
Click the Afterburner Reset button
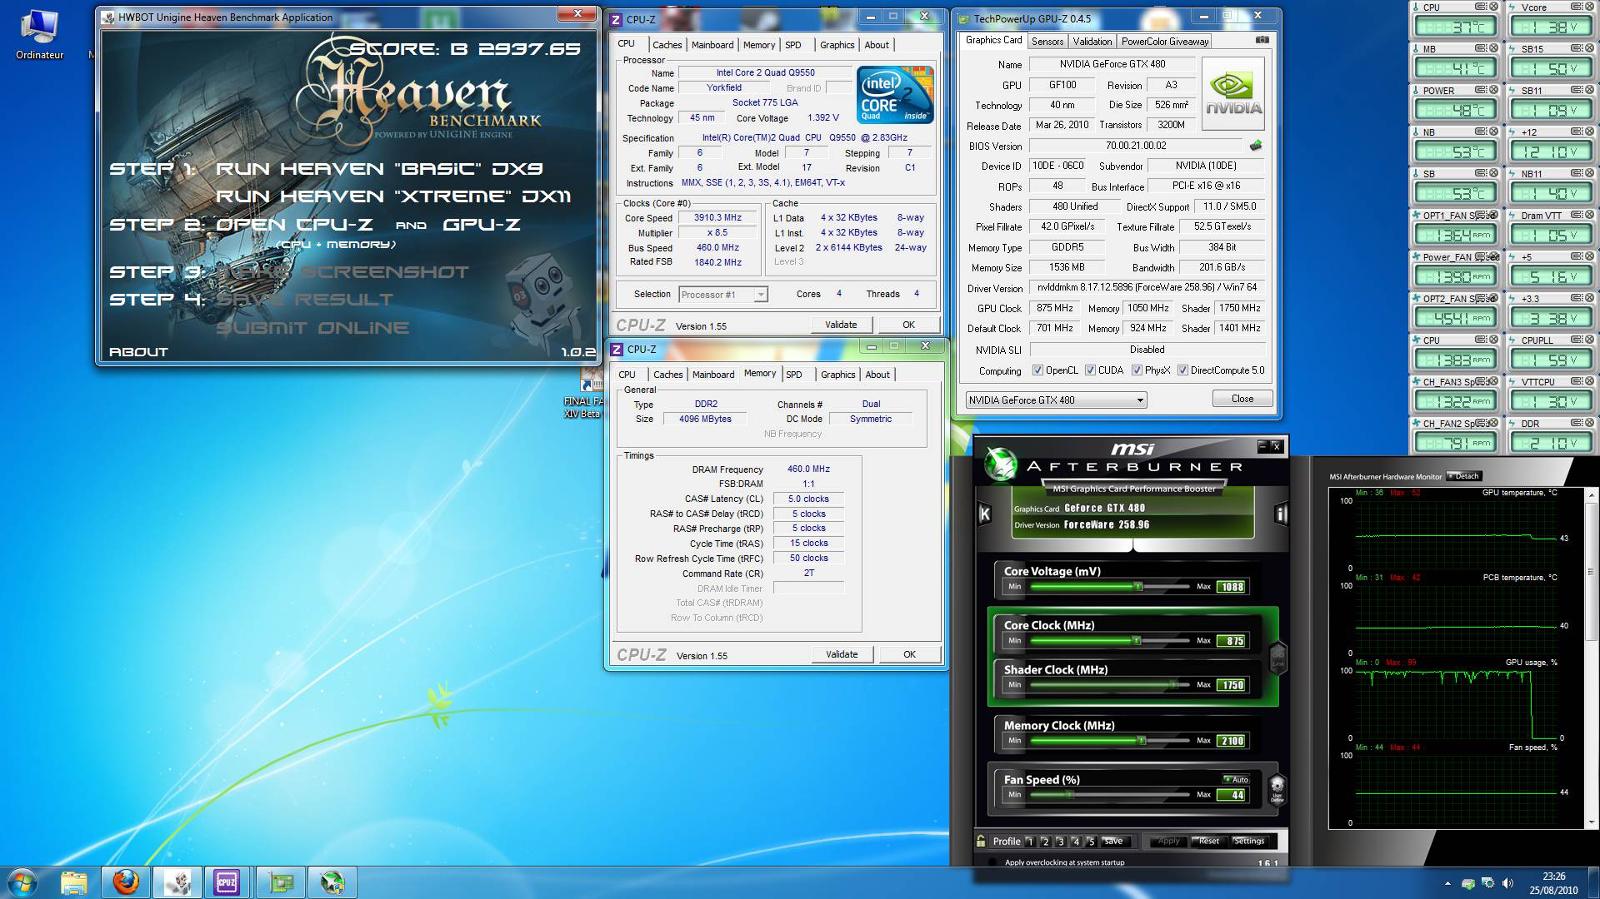[1208, 841]
